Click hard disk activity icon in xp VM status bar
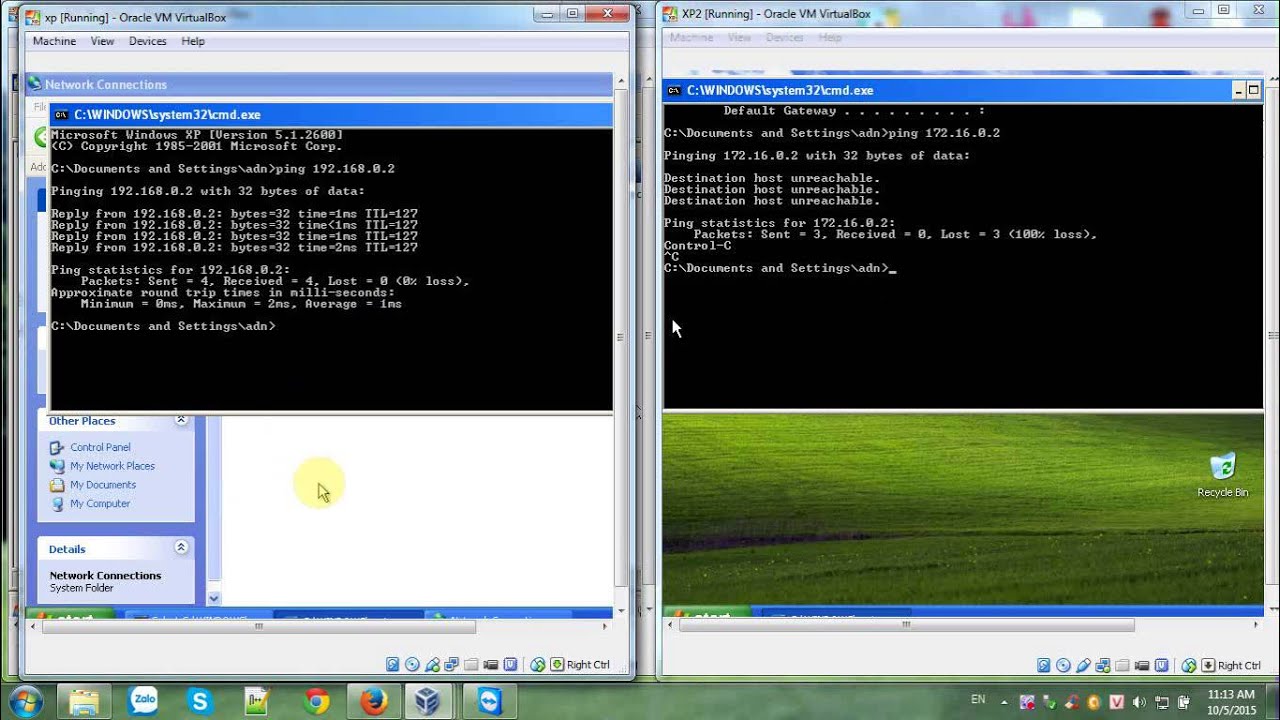 (x=392, y=665)
